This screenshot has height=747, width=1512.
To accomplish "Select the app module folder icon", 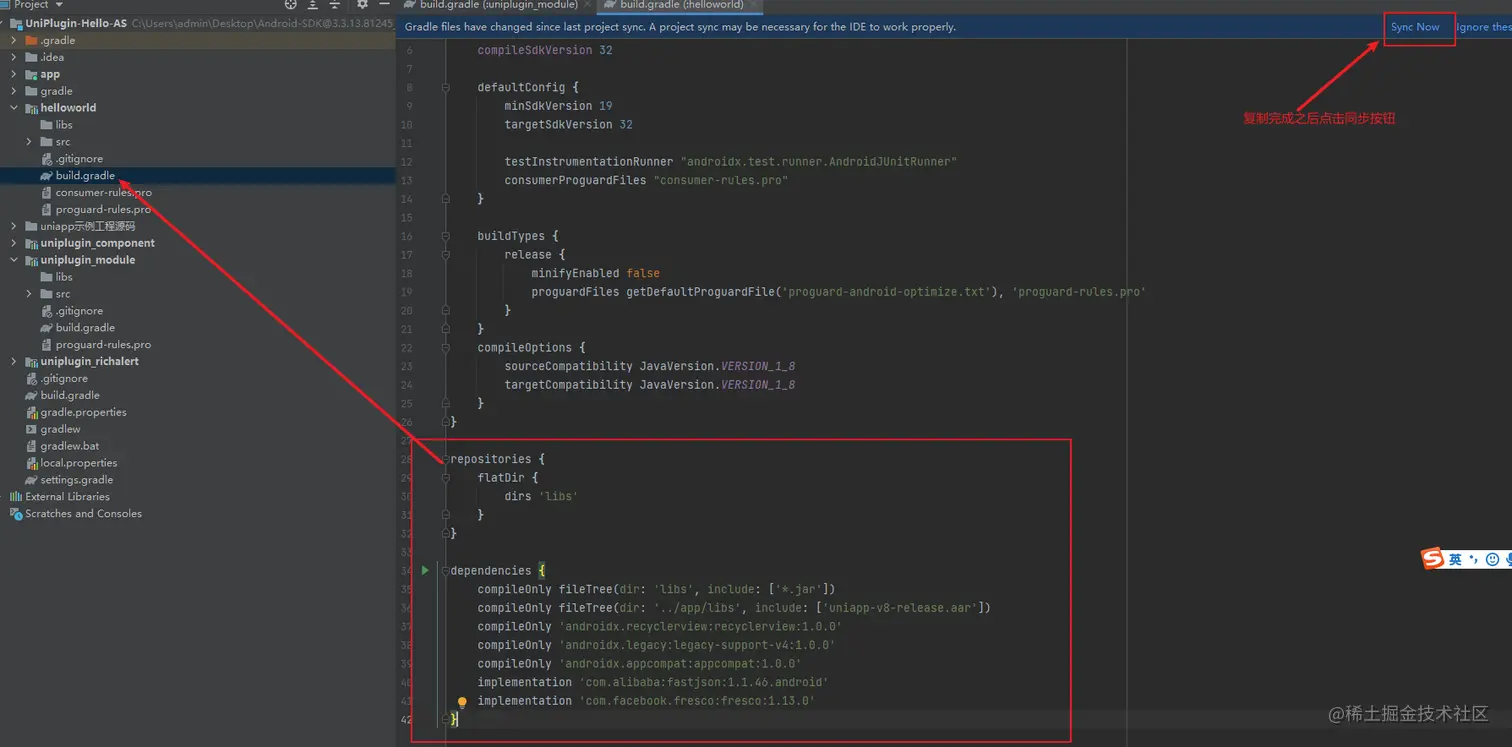I will pyautogui.click(x=31, y=74).
